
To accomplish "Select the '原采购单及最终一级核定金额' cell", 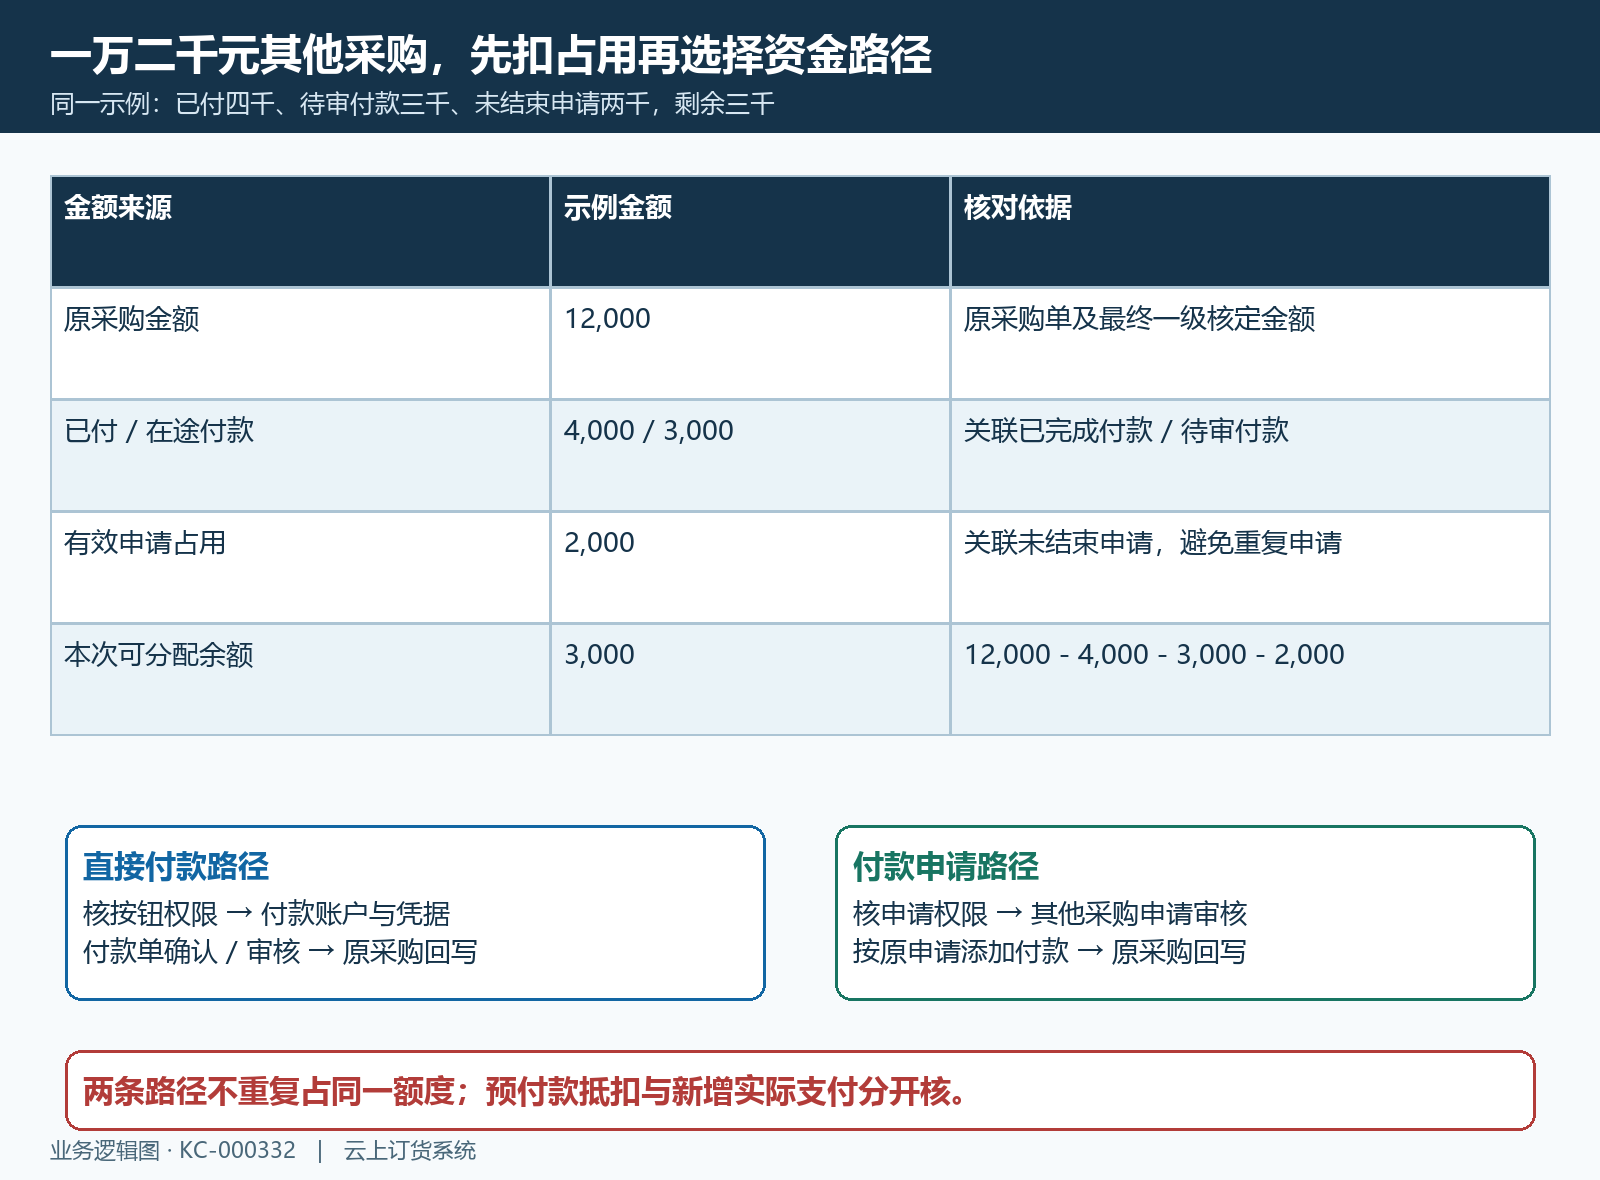I will (1250, 344).
